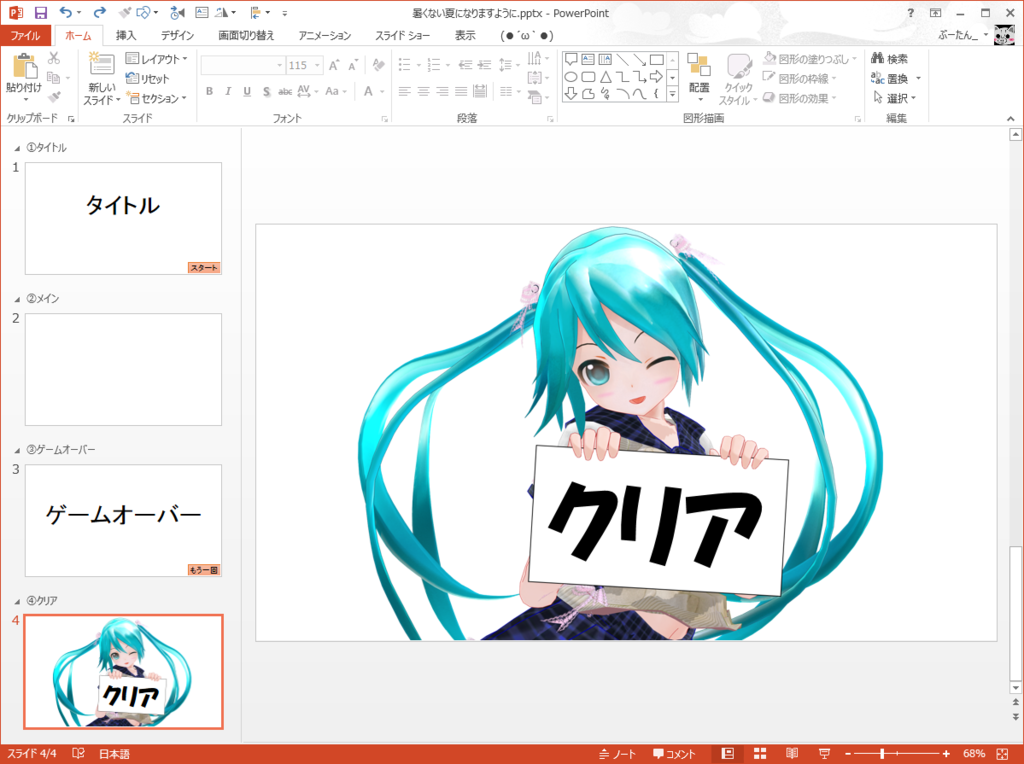Screen dimensions: 1024x764
Task: Click the zoom slider handle
Action: click(x=882, y=754)
